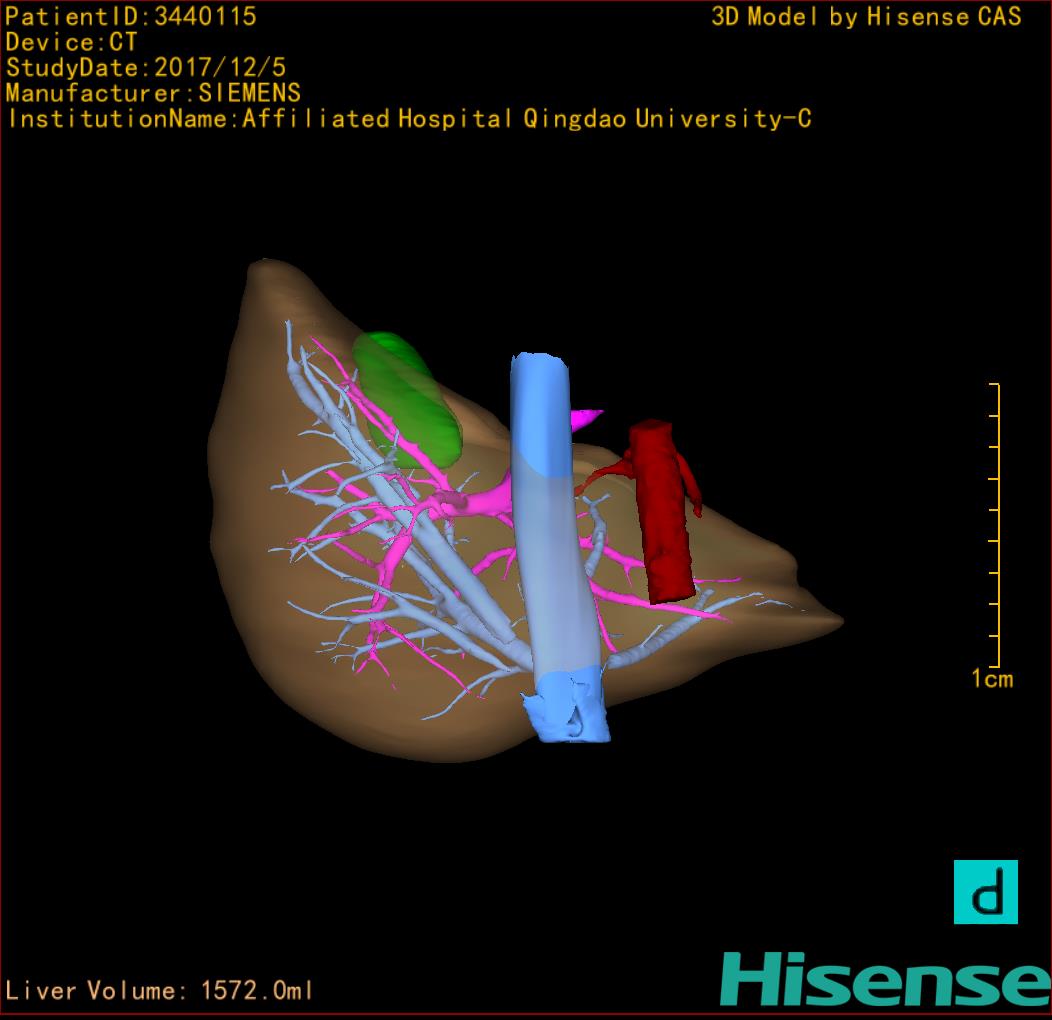Click the InstitutionName text line
Screen dimensions: 1052x1020
[408, 119]
